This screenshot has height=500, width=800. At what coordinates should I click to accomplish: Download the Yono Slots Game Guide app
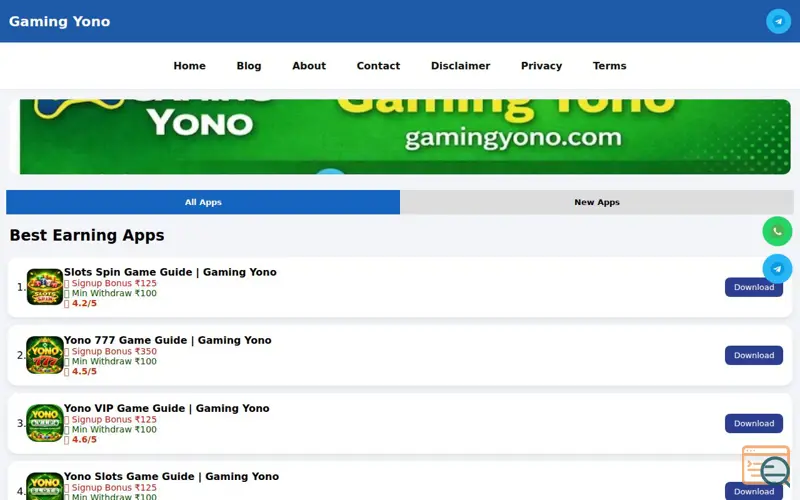coord(754,491)
